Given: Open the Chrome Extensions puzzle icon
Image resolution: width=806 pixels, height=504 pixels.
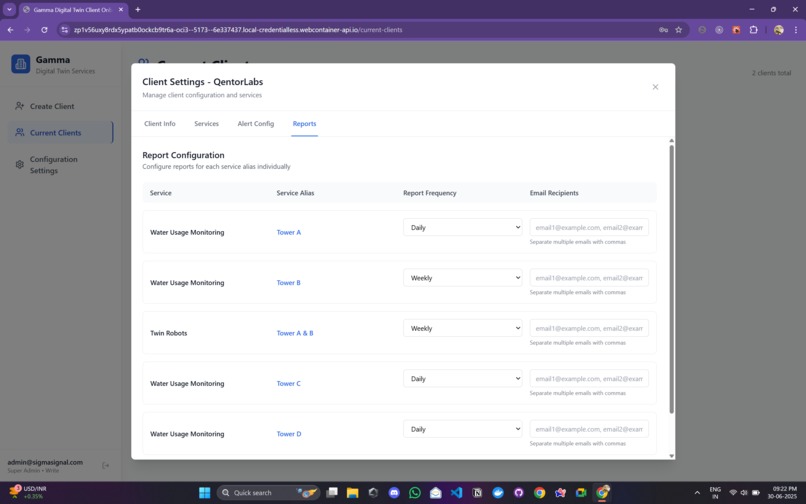Looking at the screenshot, I should point(754,30).
